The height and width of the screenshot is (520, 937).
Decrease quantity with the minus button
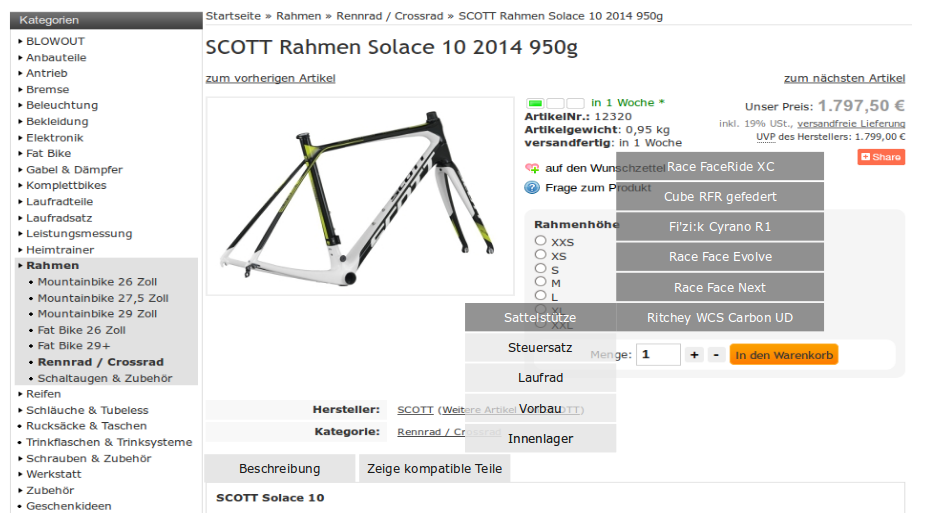(716, 355)
